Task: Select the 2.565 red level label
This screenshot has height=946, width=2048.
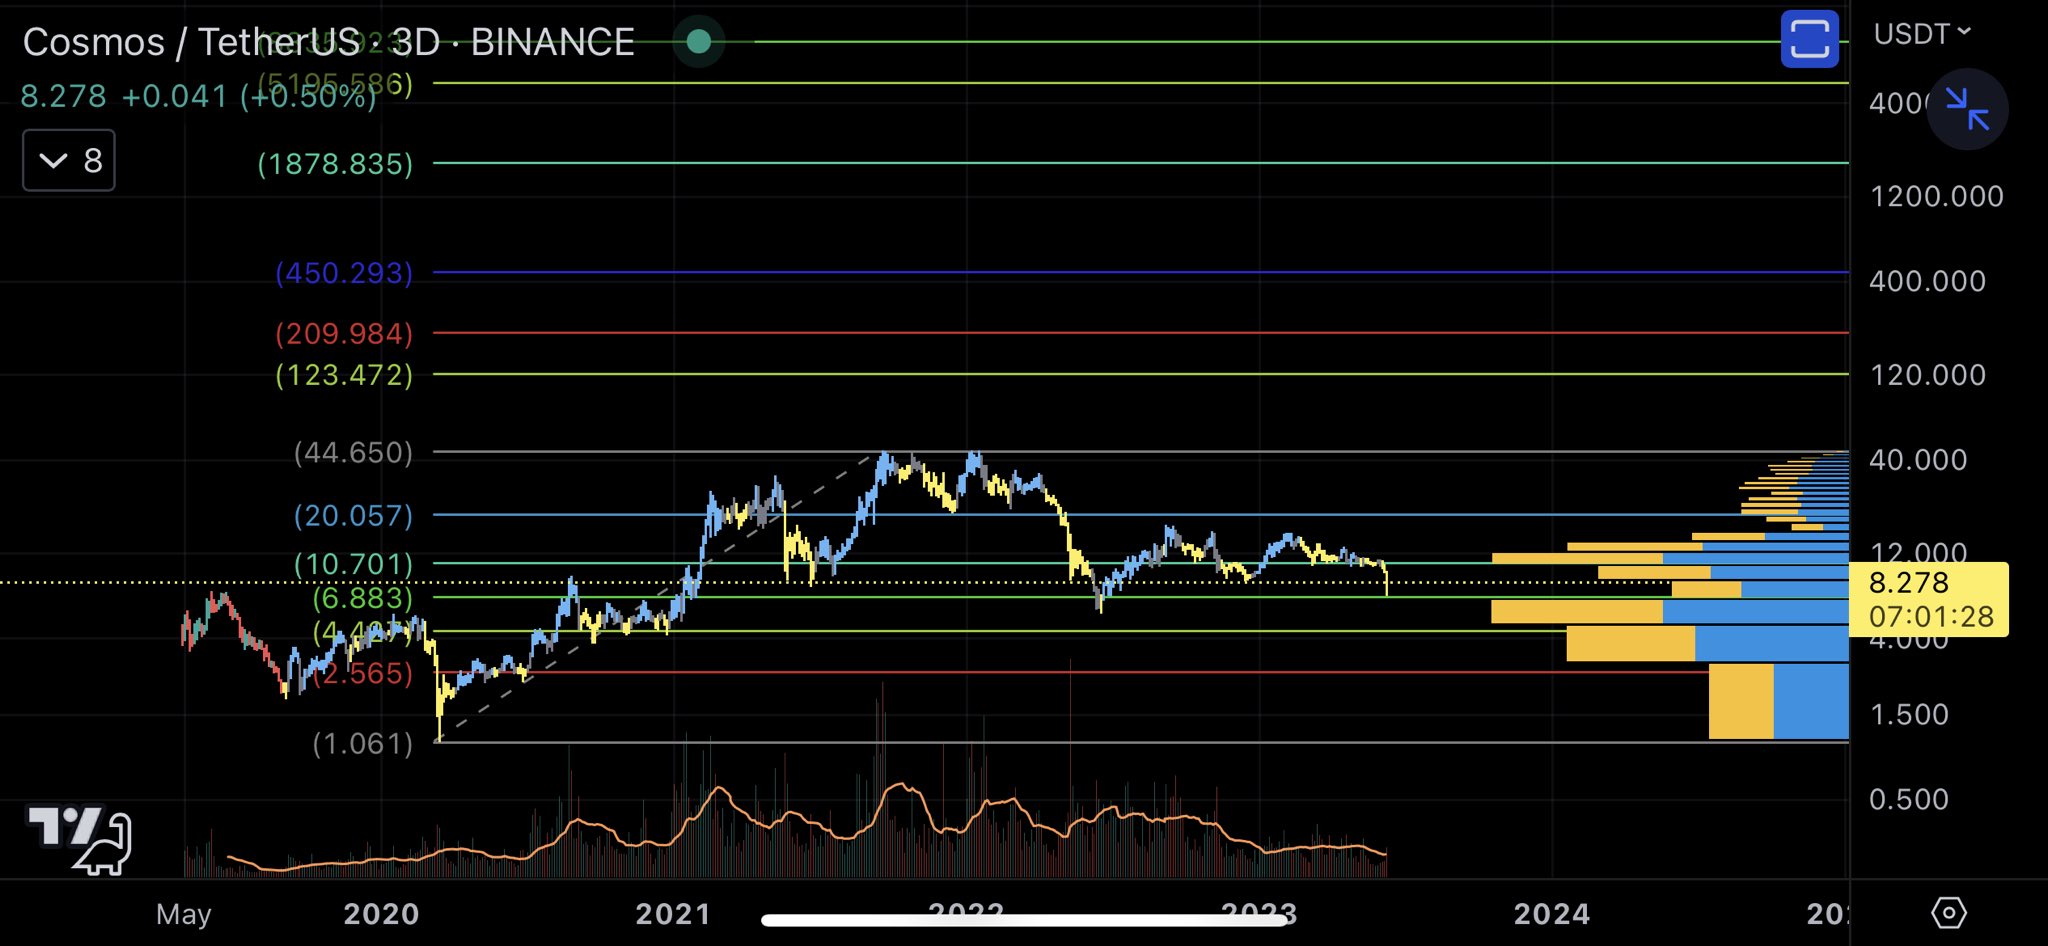Action: click(x=362, y=673)
